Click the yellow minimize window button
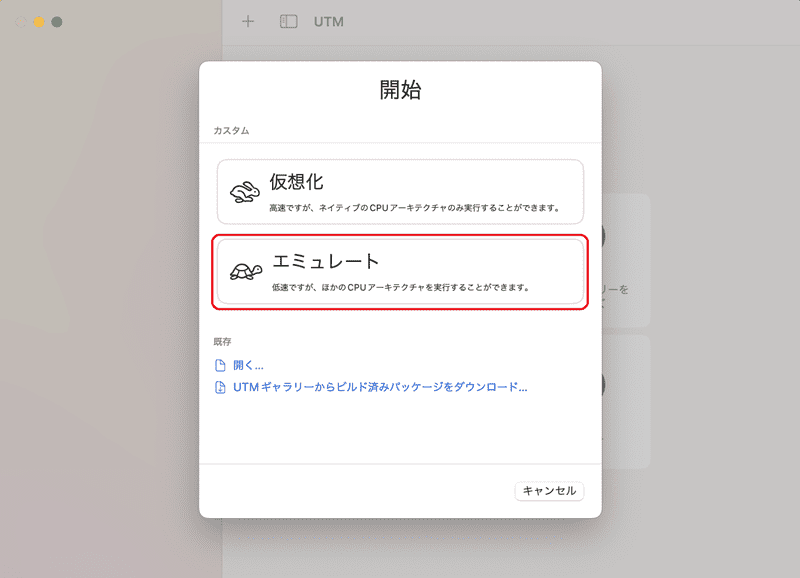This screenshot has width=800, height=578. 39,22
